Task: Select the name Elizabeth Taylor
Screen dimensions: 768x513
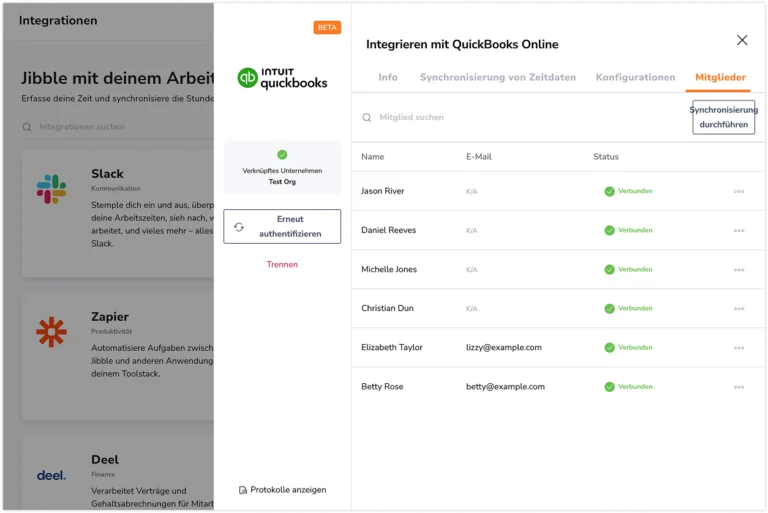Action: coord(392,347)
